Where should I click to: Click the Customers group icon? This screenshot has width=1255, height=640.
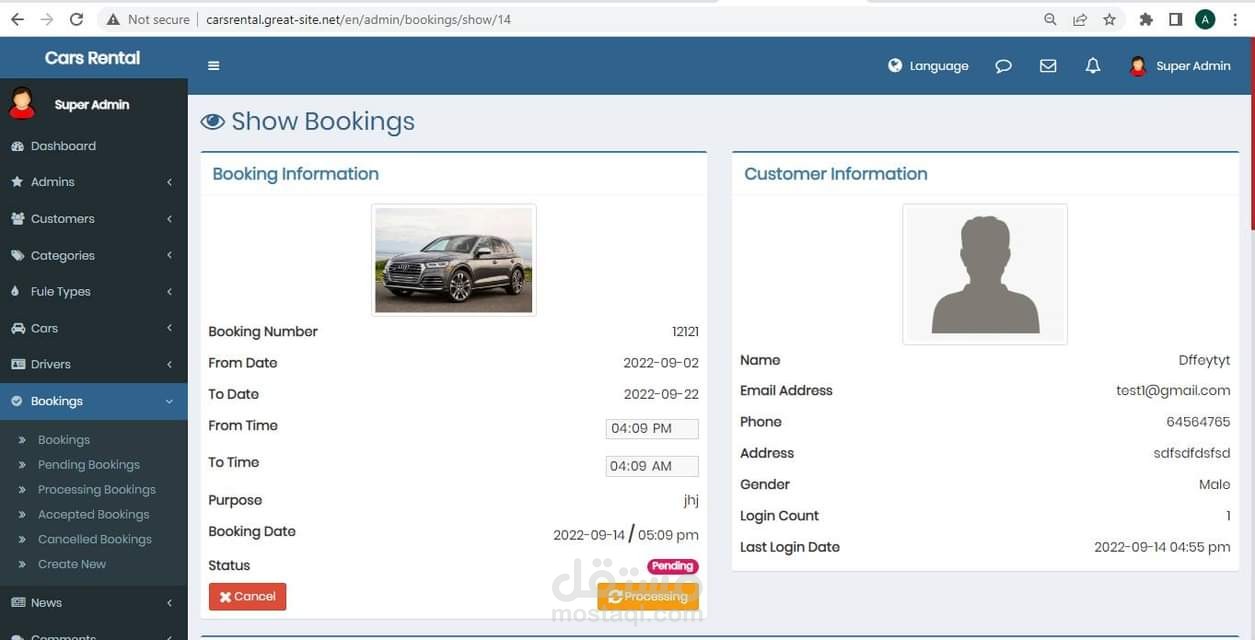[17, 219]
